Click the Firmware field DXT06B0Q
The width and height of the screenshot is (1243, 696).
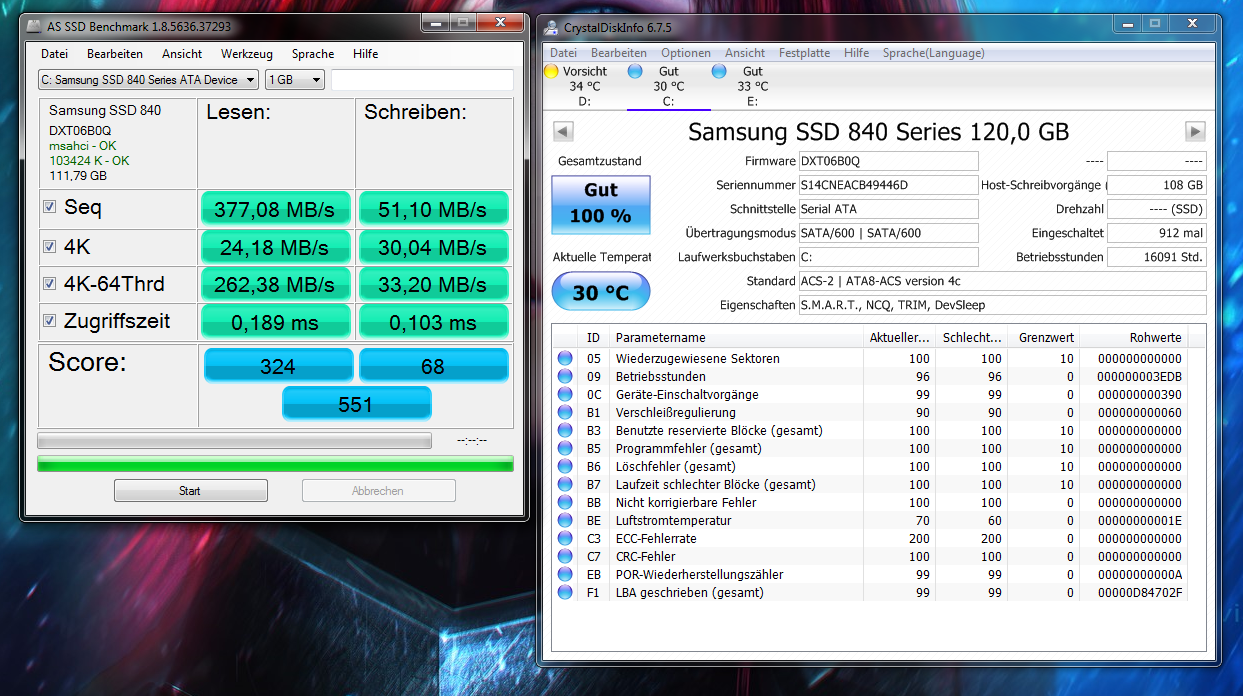(888, 161)
